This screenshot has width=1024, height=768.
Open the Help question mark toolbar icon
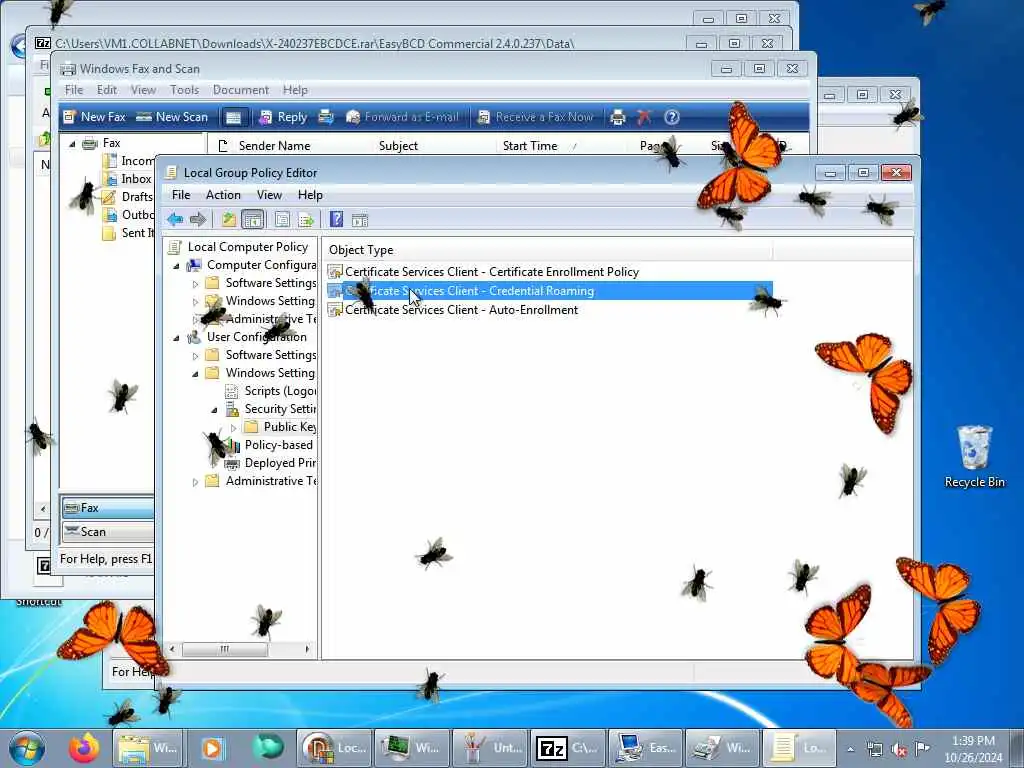pyautogui.click(x=336, y=219)
